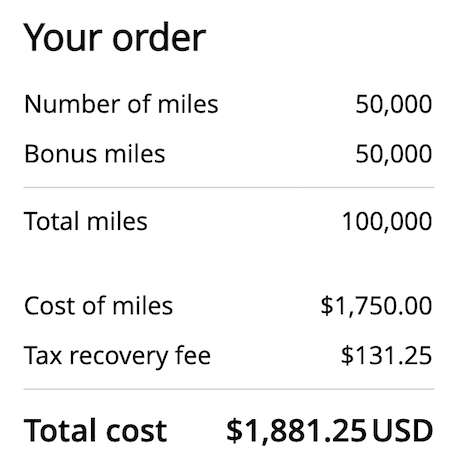Click the USD currency text
This screenshot has height=463, width=450.
pos(402,431)
